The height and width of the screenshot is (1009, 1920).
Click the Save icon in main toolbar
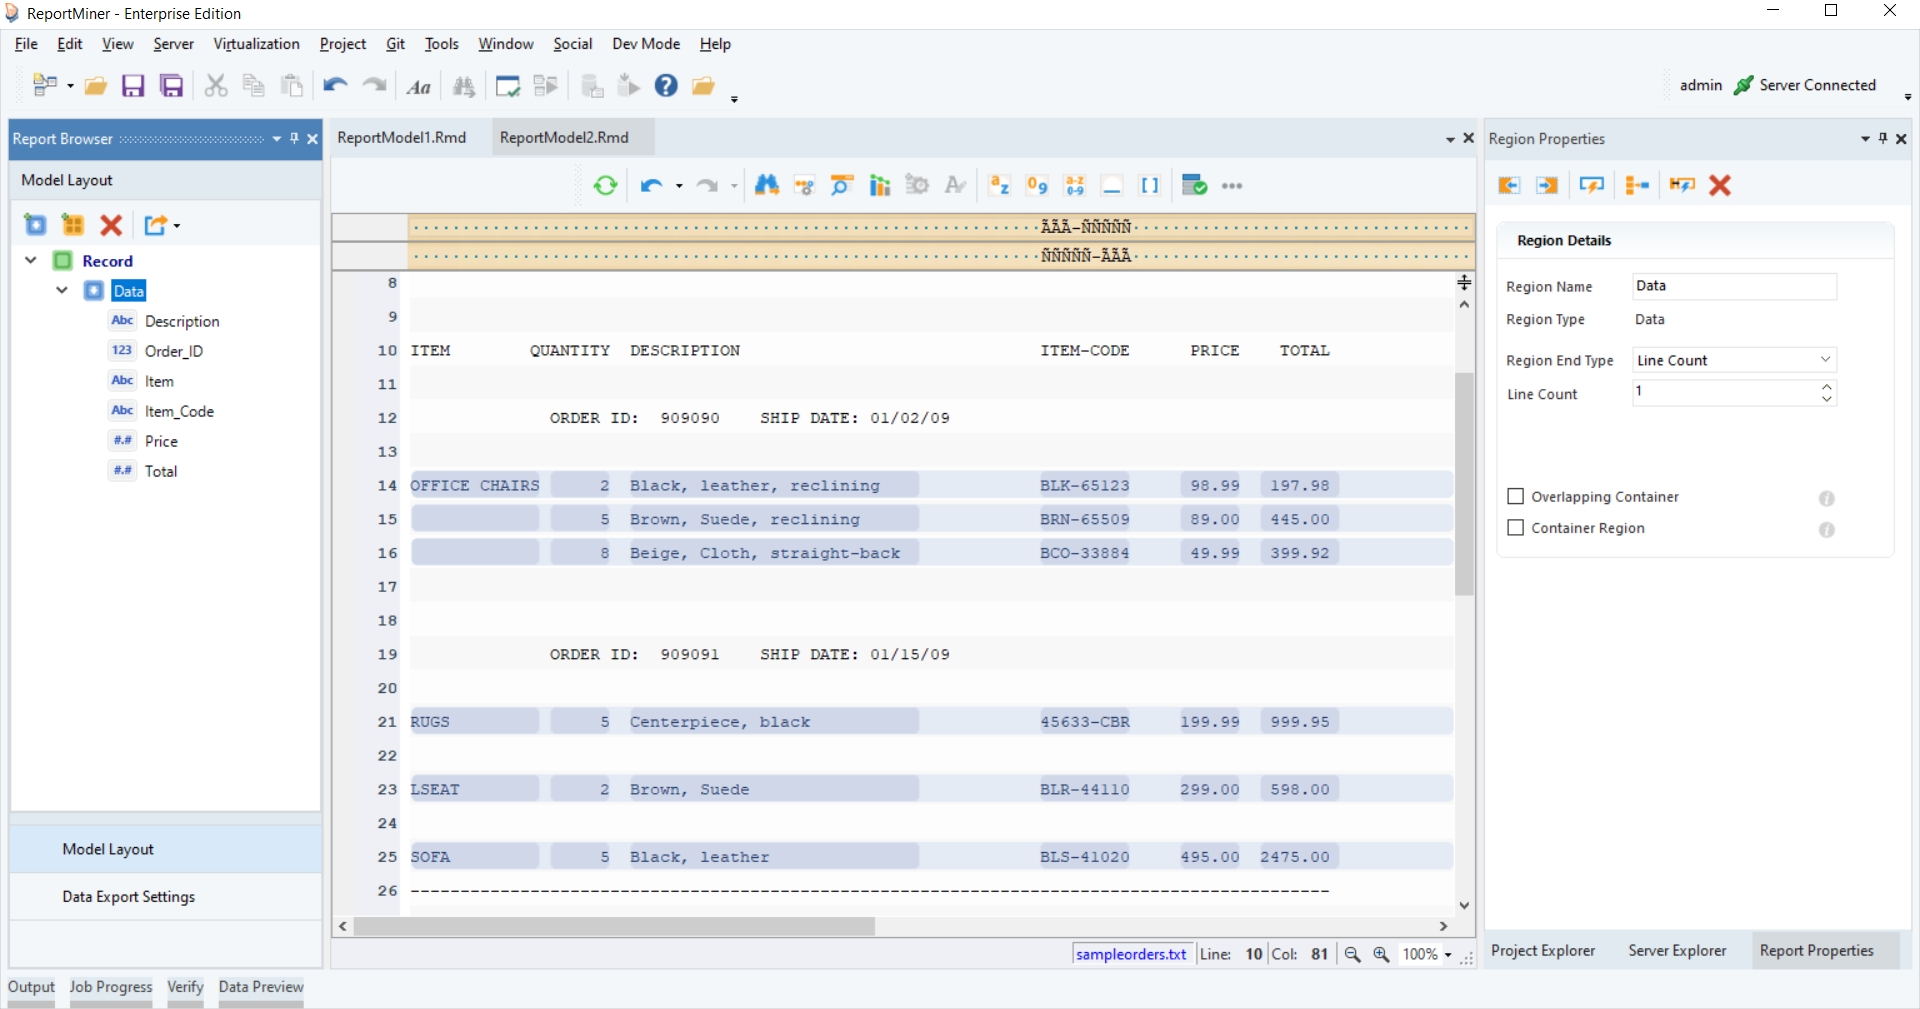click(133, 86)
